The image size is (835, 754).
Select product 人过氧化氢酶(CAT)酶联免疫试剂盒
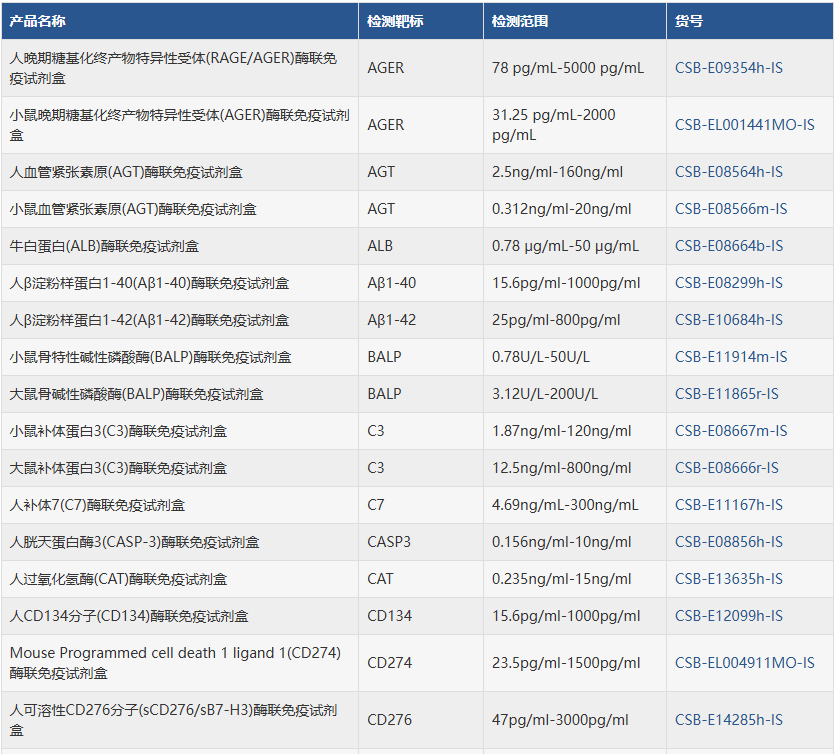(118, 579)
